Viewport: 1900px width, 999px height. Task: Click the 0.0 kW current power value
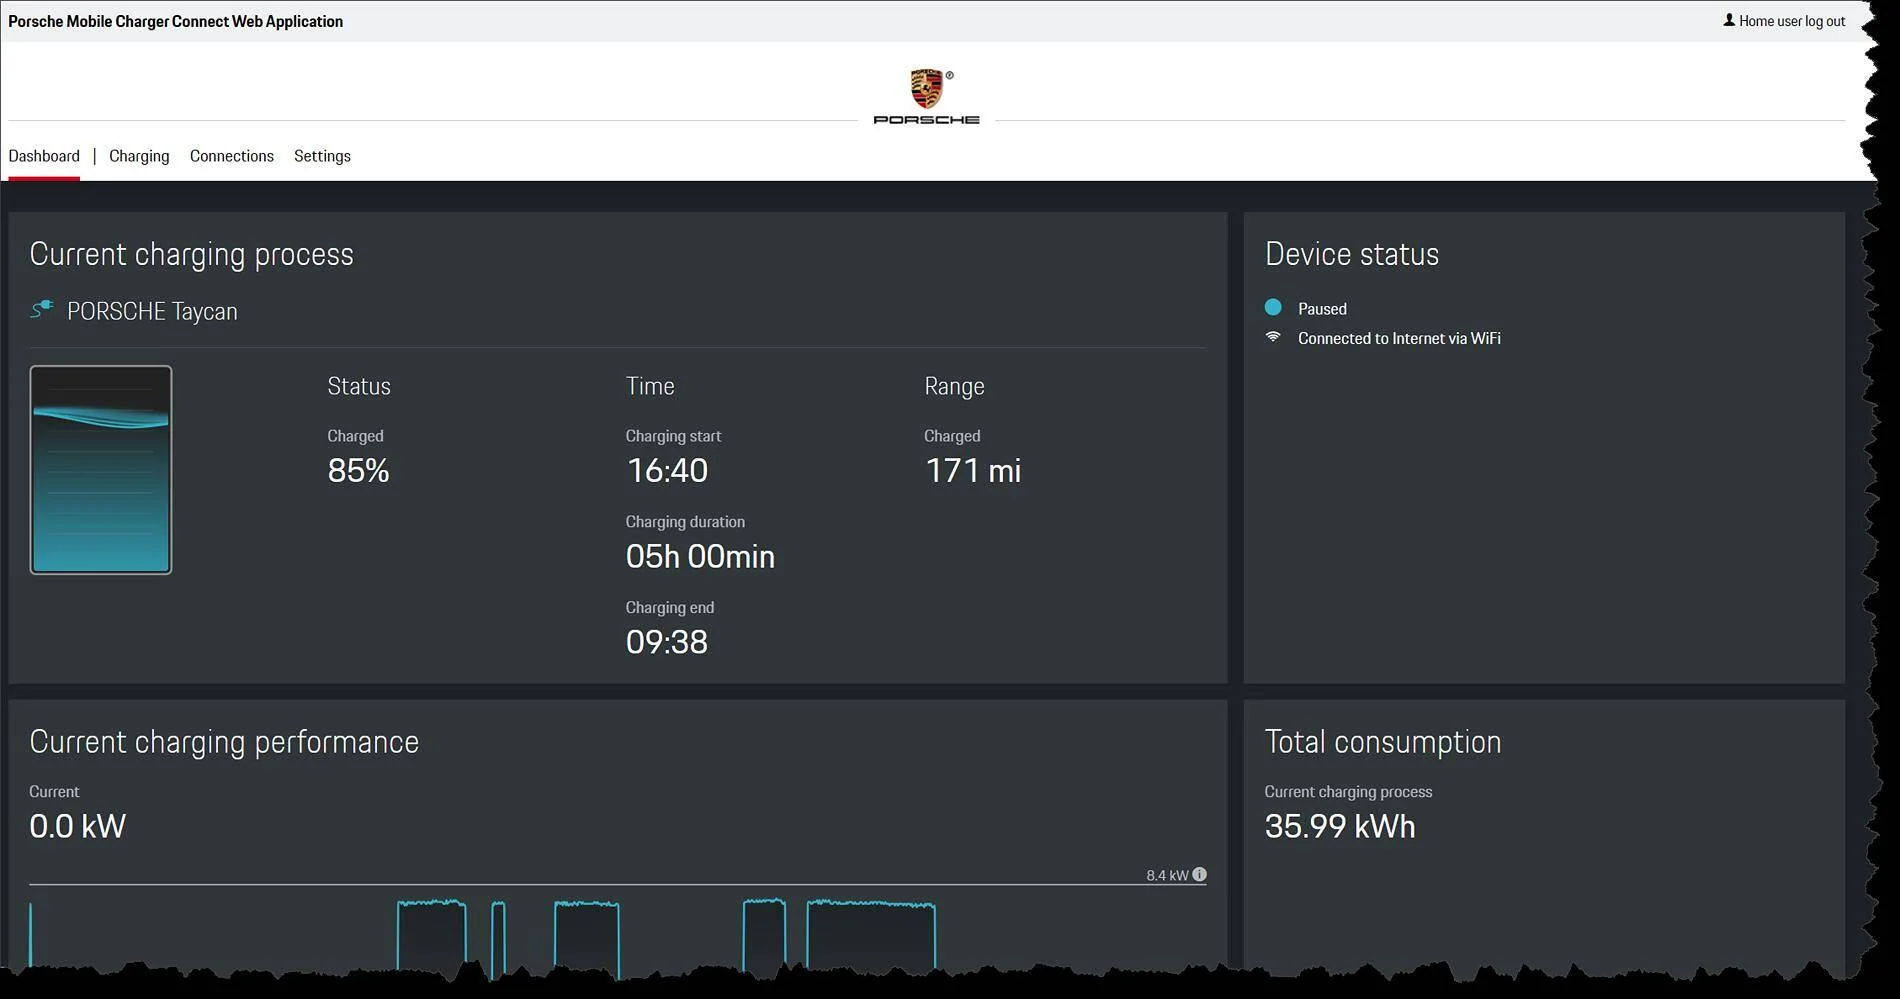[x=78, y=827]
